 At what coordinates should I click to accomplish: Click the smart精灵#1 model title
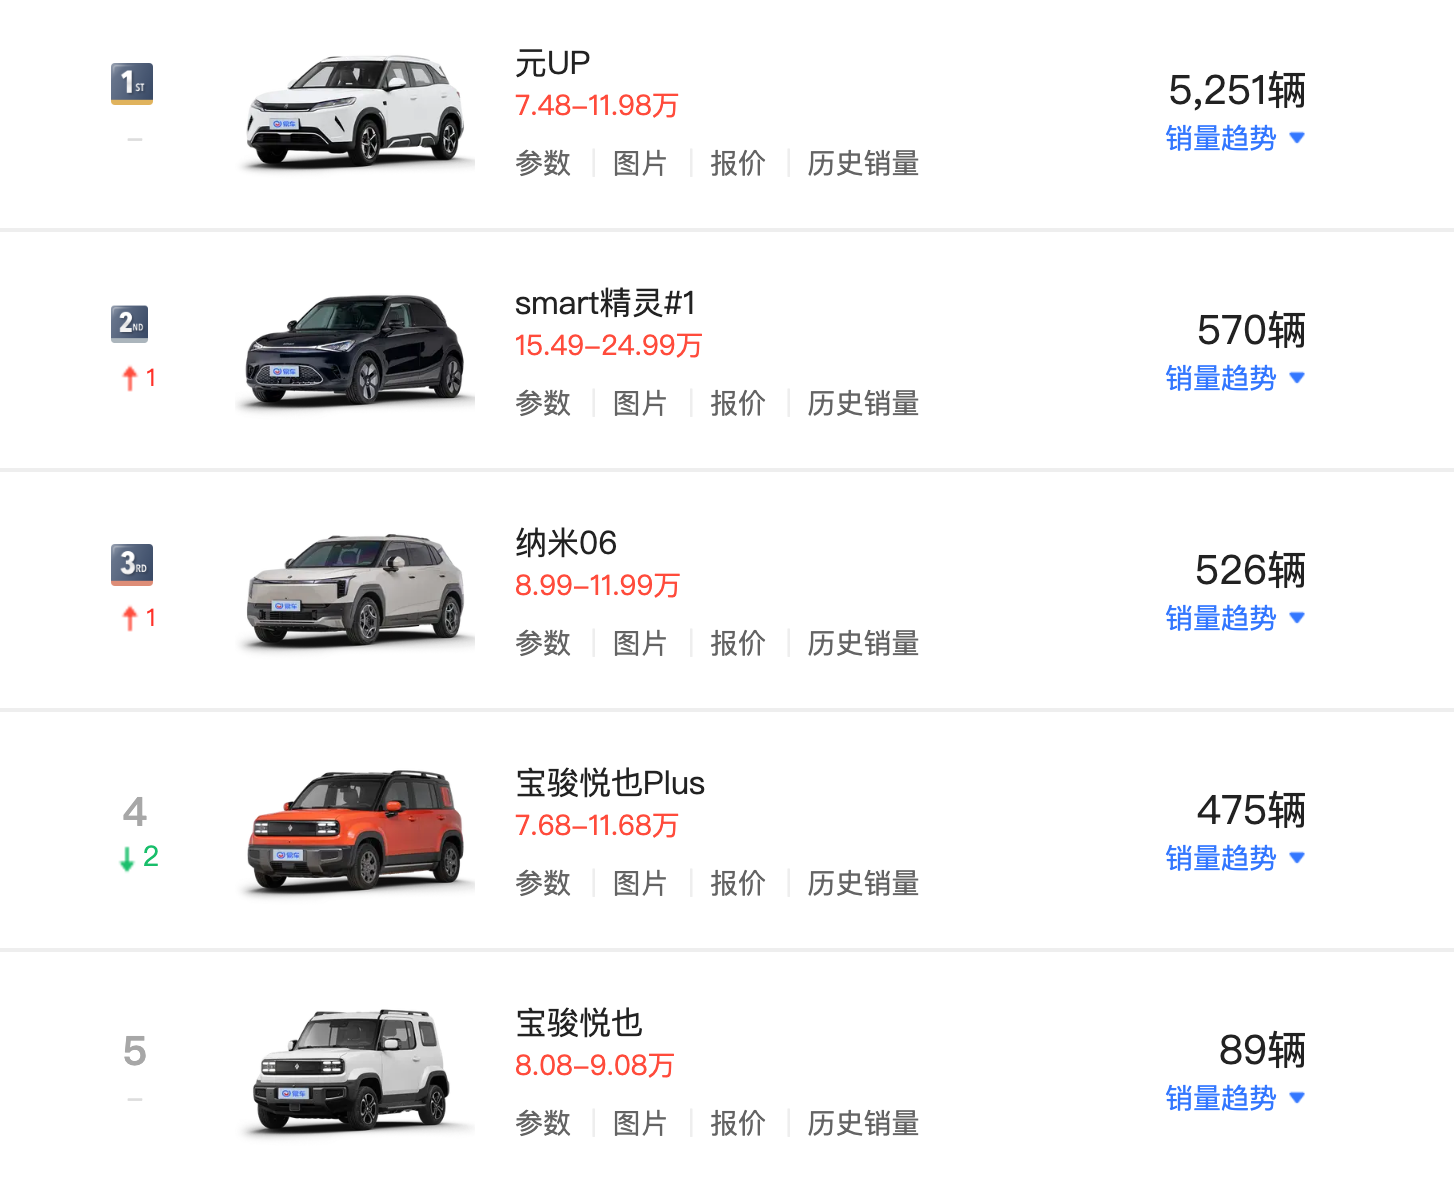pos(604,303)
